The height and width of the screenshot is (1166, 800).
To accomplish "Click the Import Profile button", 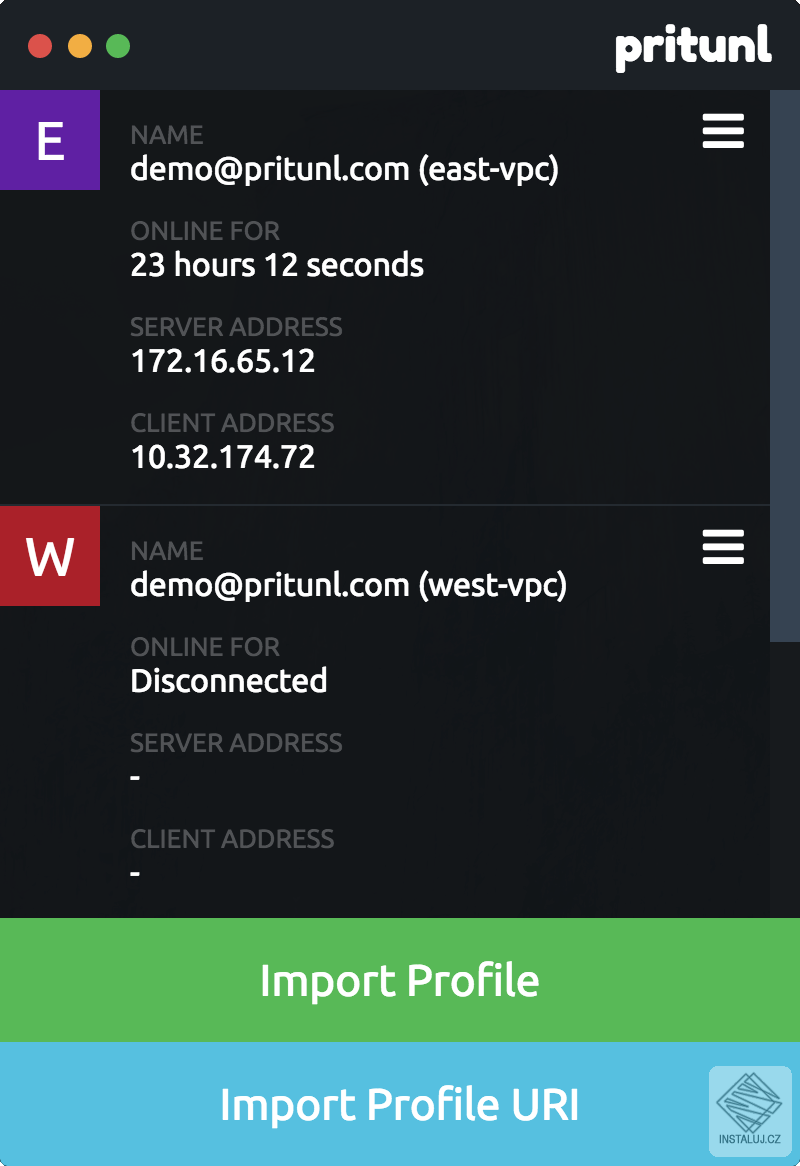I will pyautogui.click(x=400, y=980).
